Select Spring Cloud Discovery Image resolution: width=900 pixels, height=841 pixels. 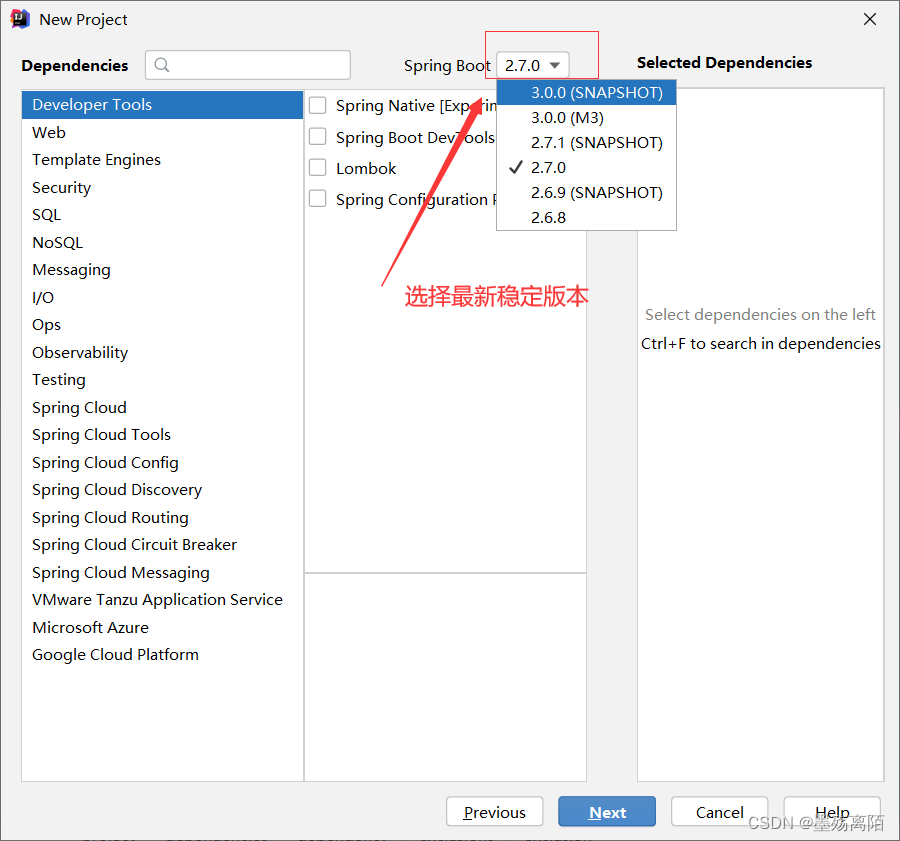pyautogui.click(x=162, y=490)
